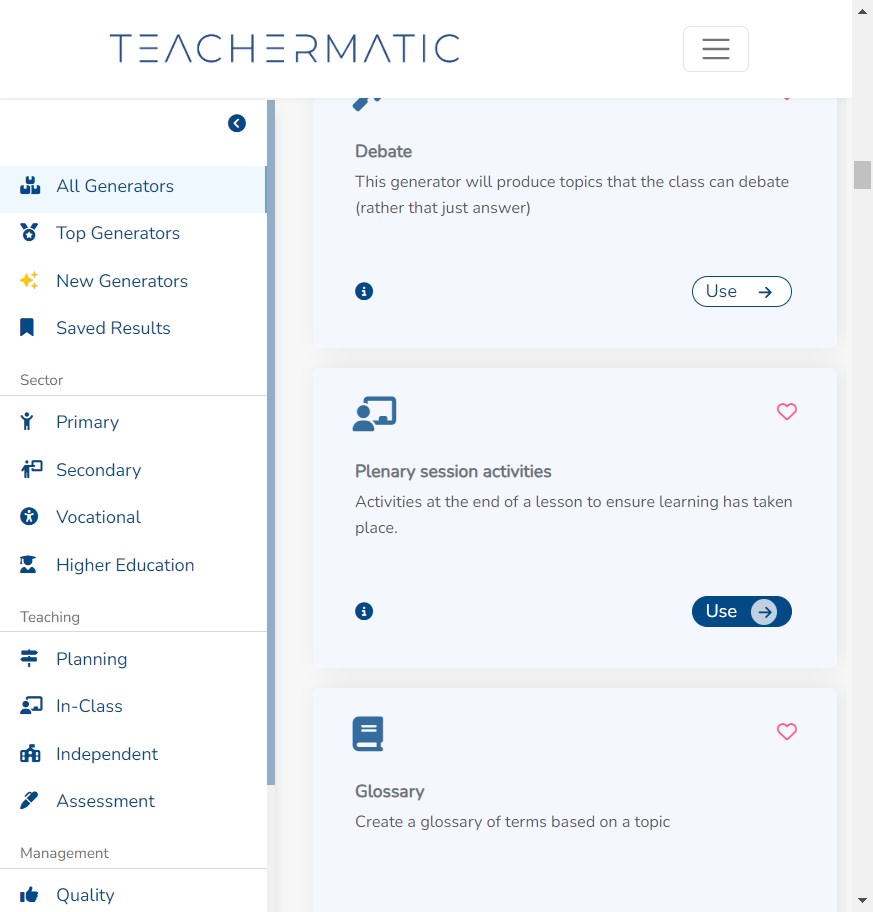This screenshot has height=912, width=873.
Task: Filter by Primary sector
Action: tap(88, 422)
